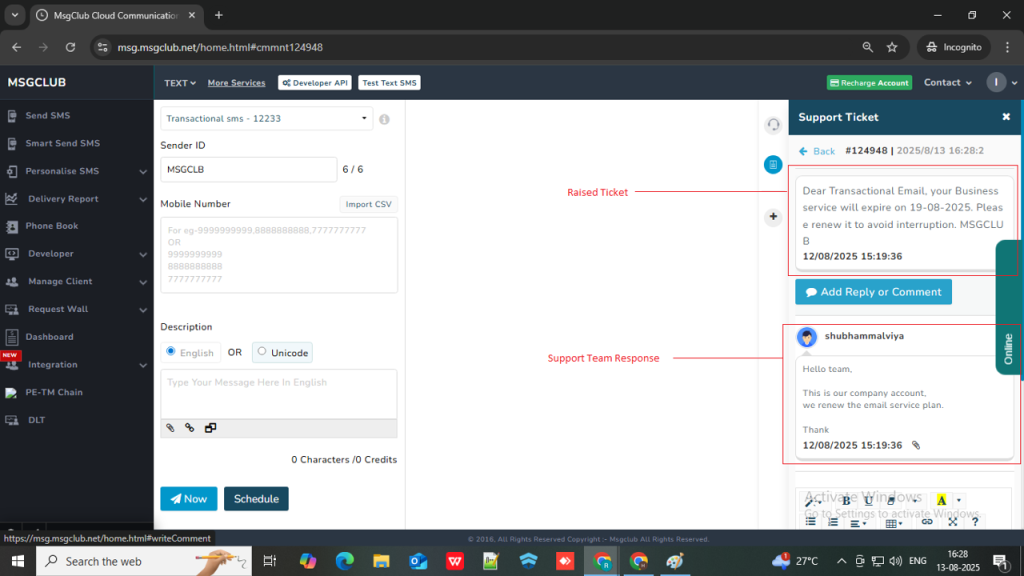Click the MSGCLUB logo

37,82
